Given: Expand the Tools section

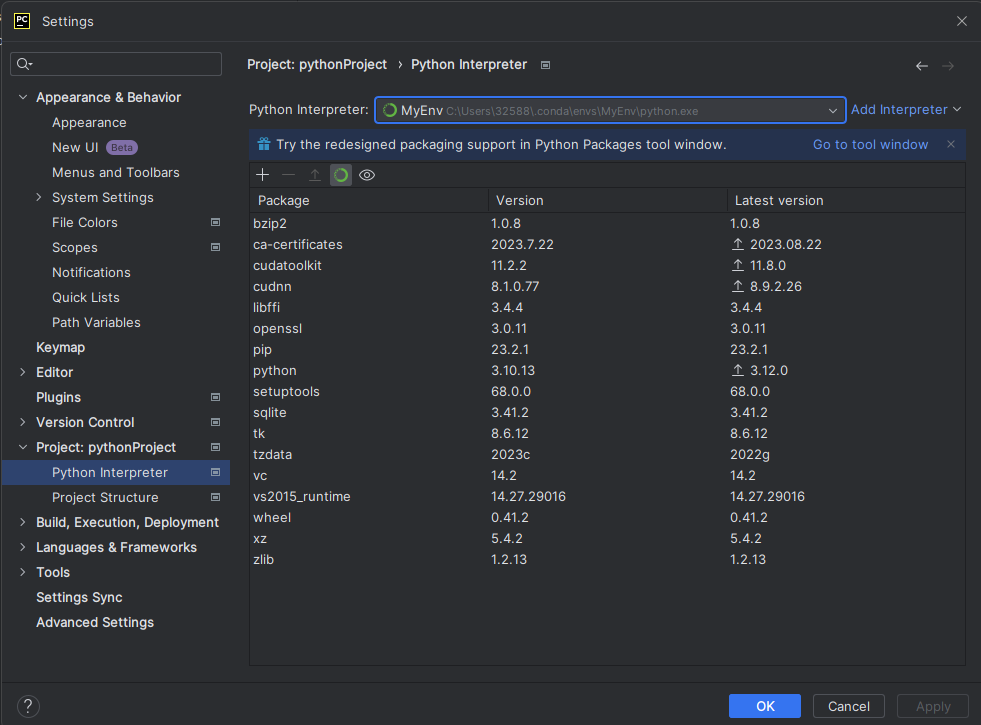Looking at the screenshot, I should click(x=23, y=572).
